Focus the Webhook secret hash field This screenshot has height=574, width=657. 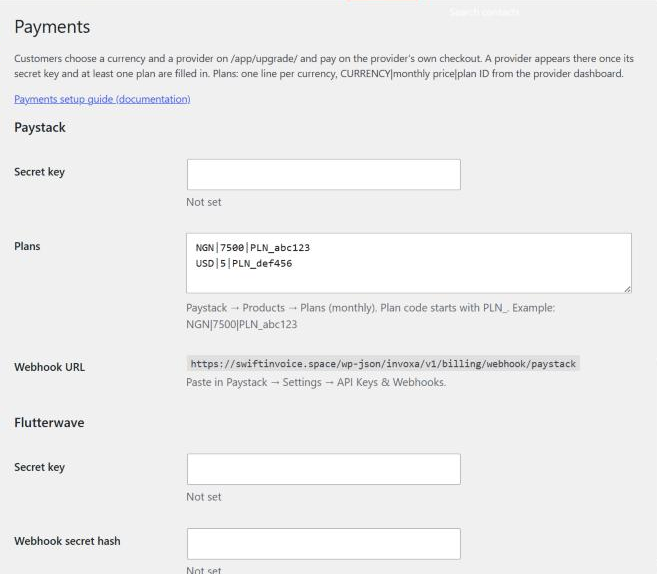[x=323, y=544]
